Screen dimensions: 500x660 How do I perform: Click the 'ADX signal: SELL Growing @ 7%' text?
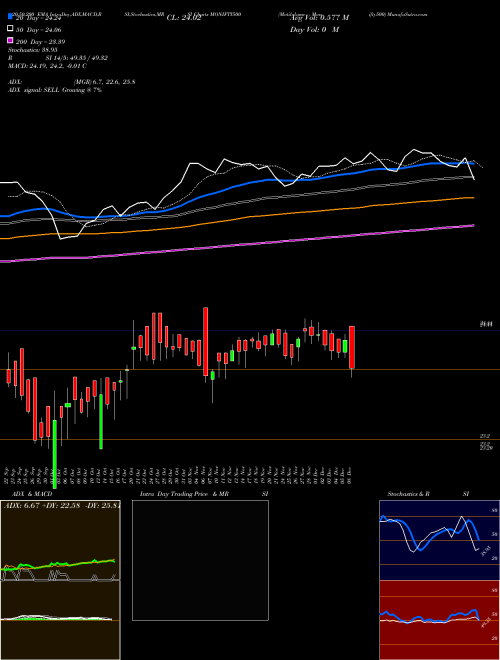click(x=55, y=90)
